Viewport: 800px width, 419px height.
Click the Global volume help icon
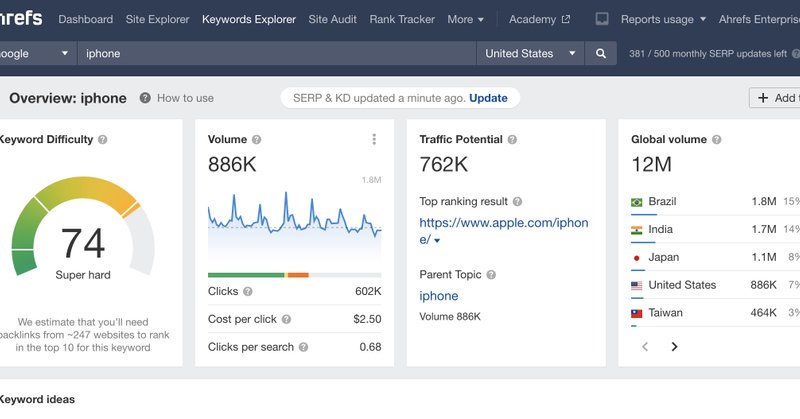pyautogui.click(x=716, y=140)
